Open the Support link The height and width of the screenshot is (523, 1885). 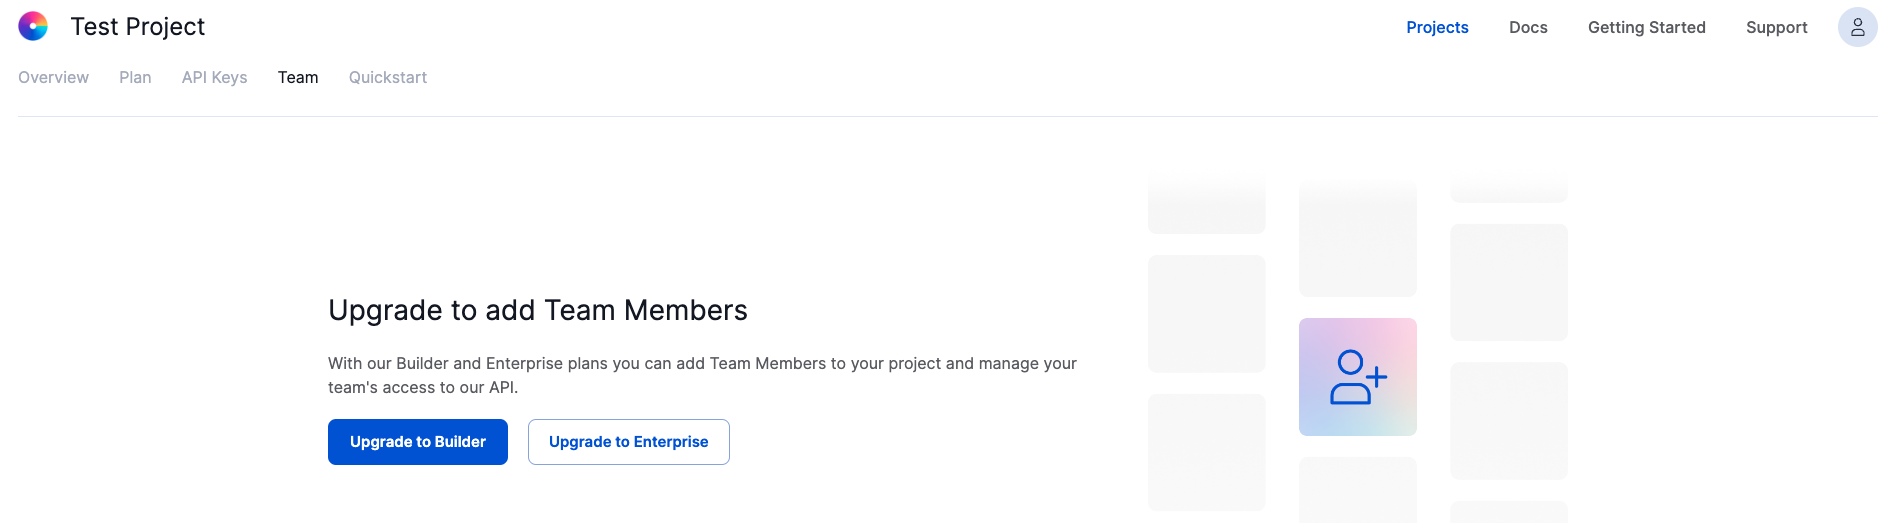1776,28
